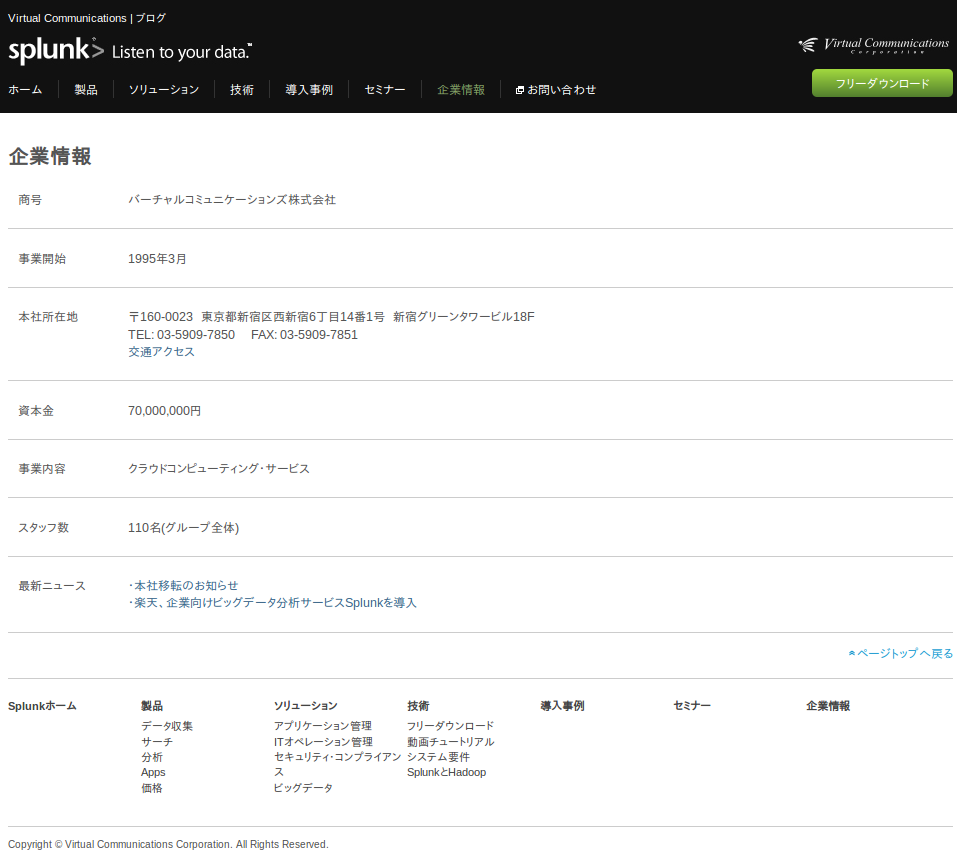Viewport: 957px width, 863px height.
Task: Select 企業情報 in the top navigation bar
Action: 461,90
